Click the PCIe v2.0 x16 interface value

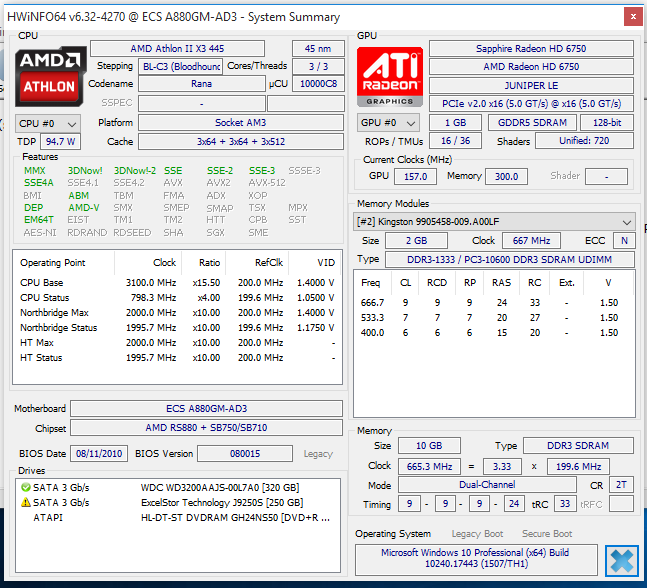coord(531,104)
